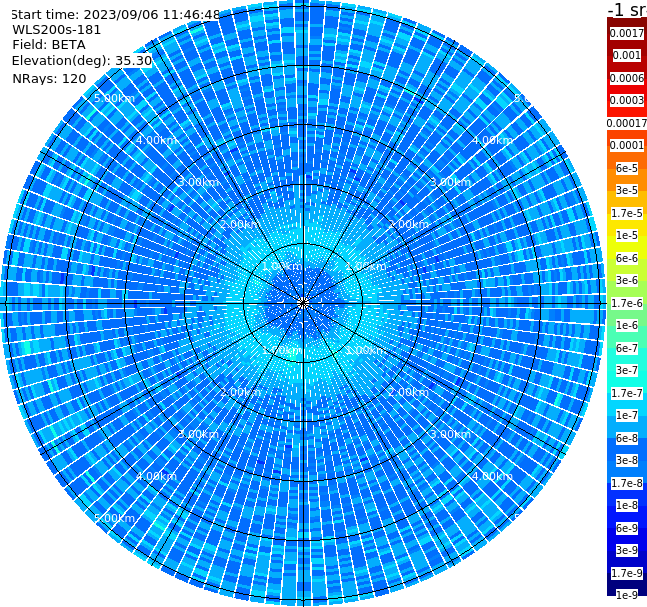Select the 3e-8 colorbar label
The height and width of the screenshot is (607, 647).
[x=627, y=460]
